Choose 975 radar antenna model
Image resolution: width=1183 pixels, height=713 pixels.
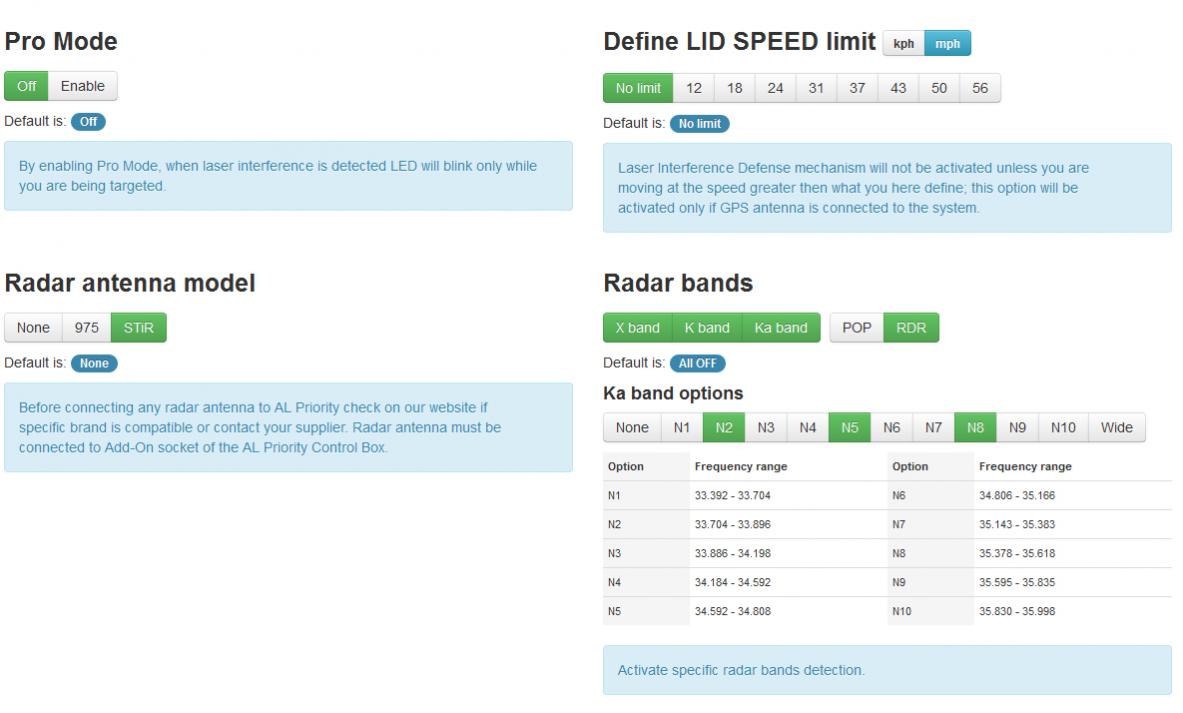tap(87, 328)
